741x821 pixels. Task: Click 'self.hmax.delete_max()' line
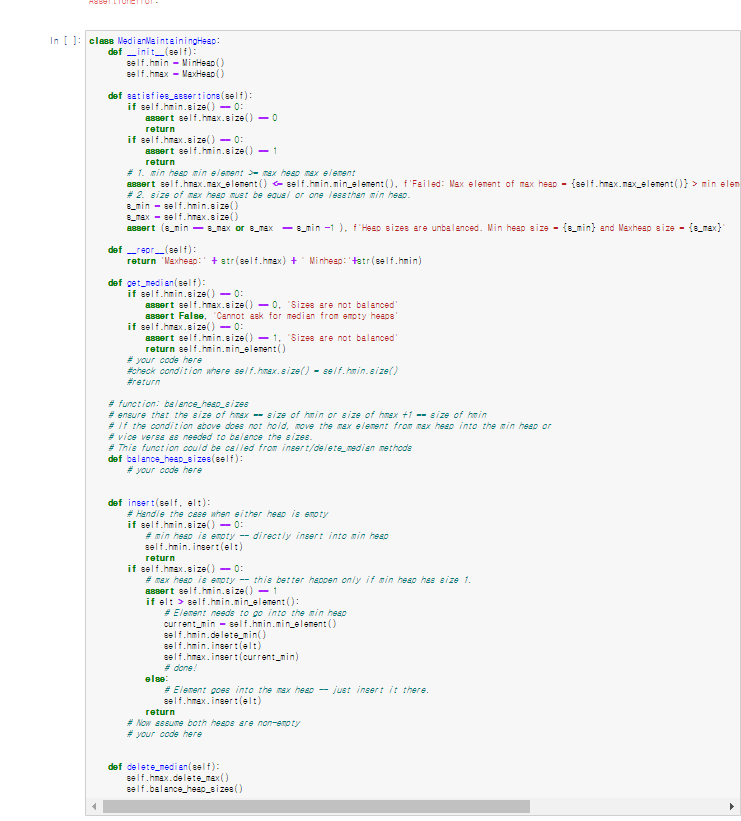coord(178,778)
